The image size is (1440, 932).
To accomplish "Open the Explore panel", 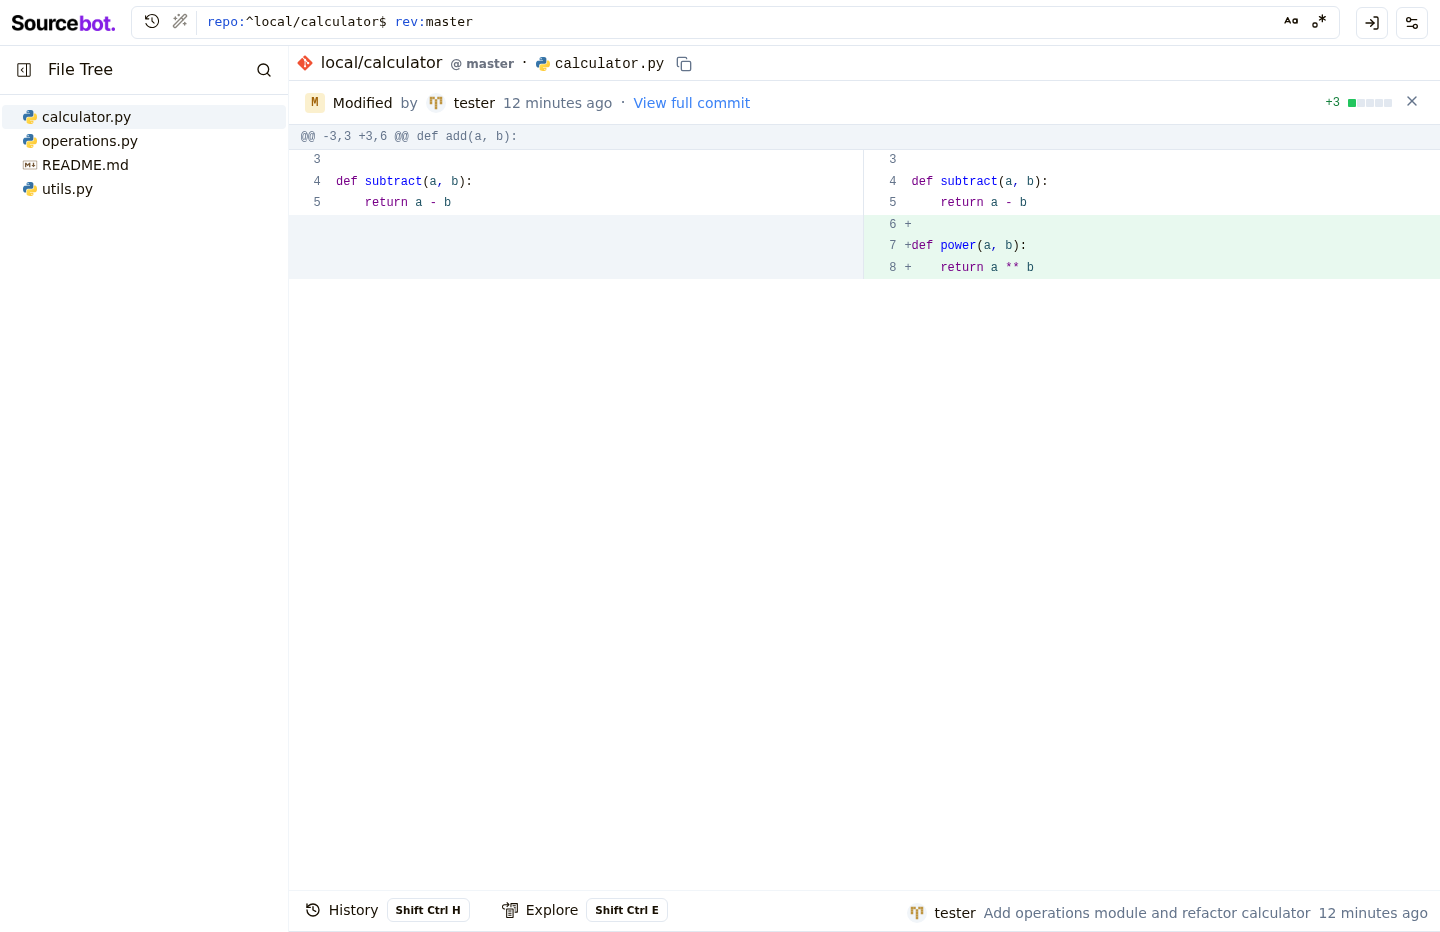I will (540, 910).
